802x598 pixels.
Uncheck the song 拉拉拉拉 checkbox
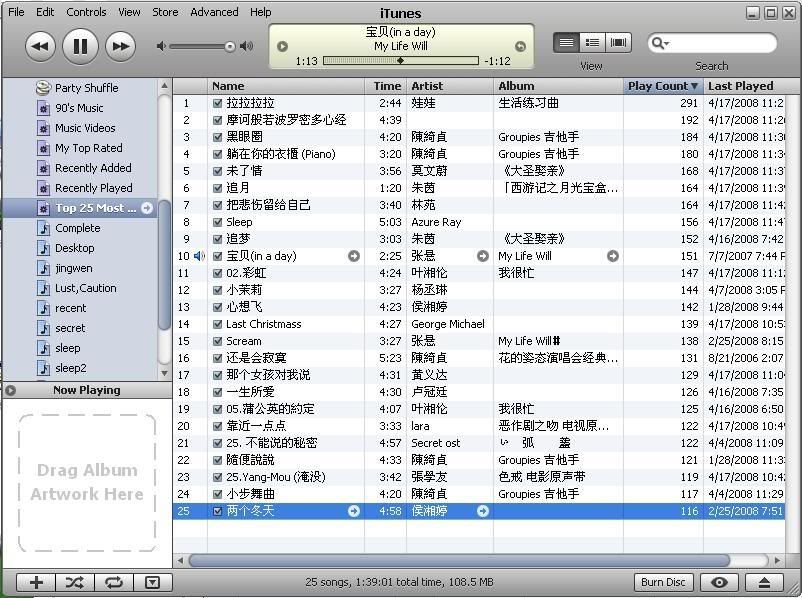217,103
